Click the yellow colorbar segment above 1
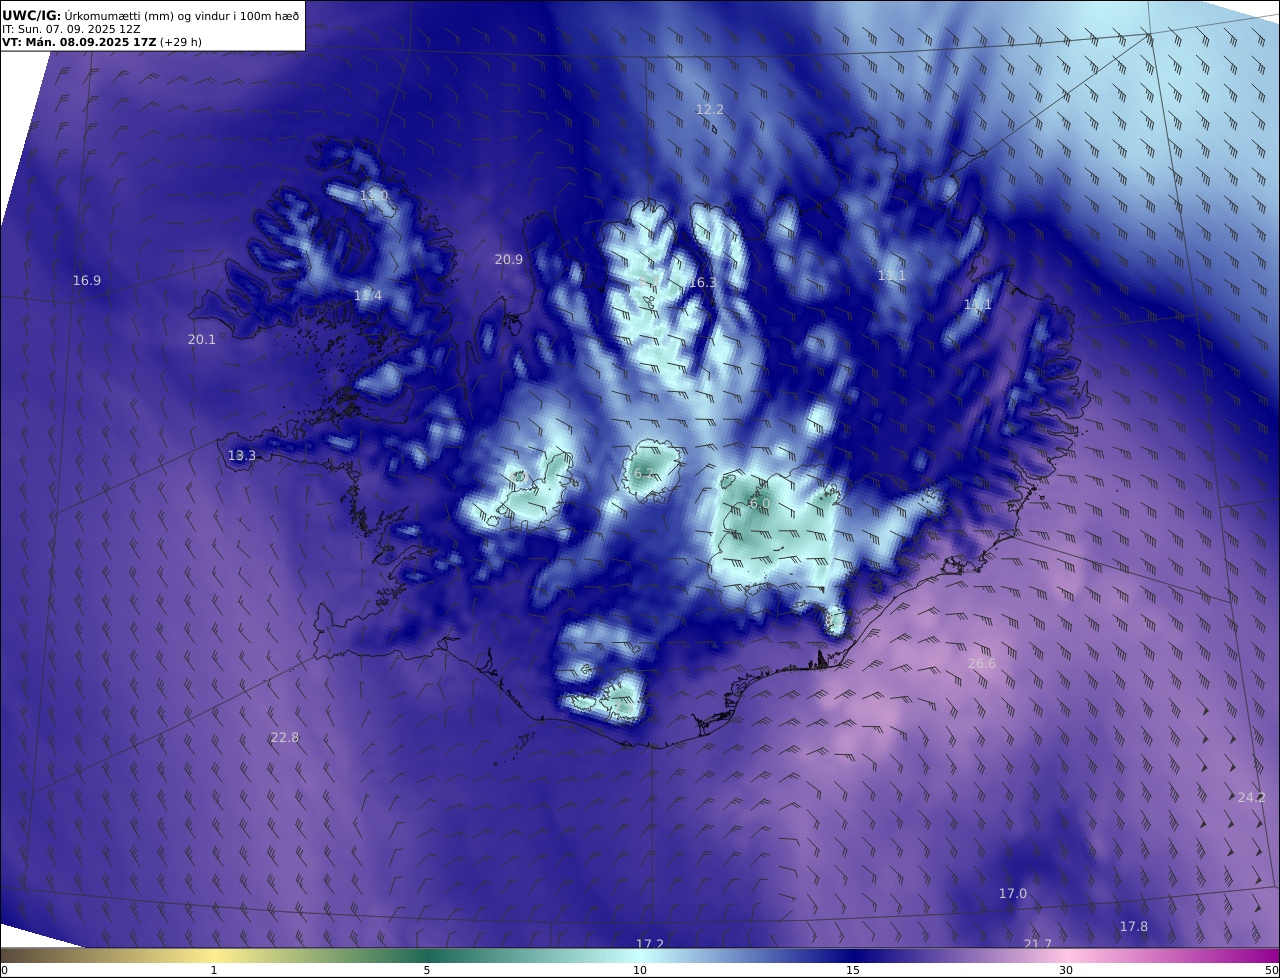 (214, 956)
